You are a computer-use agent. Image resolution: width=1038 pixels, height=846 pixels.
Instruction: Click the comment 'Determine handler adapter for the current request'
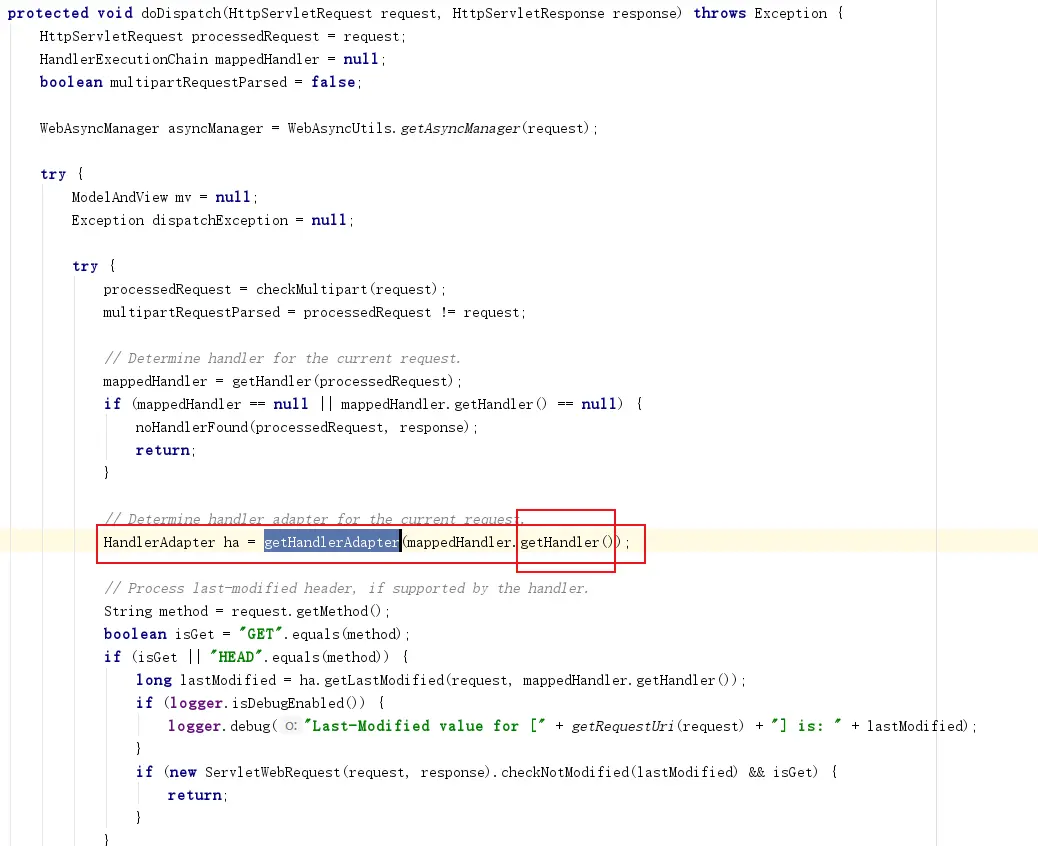click(x=314, y=519)
